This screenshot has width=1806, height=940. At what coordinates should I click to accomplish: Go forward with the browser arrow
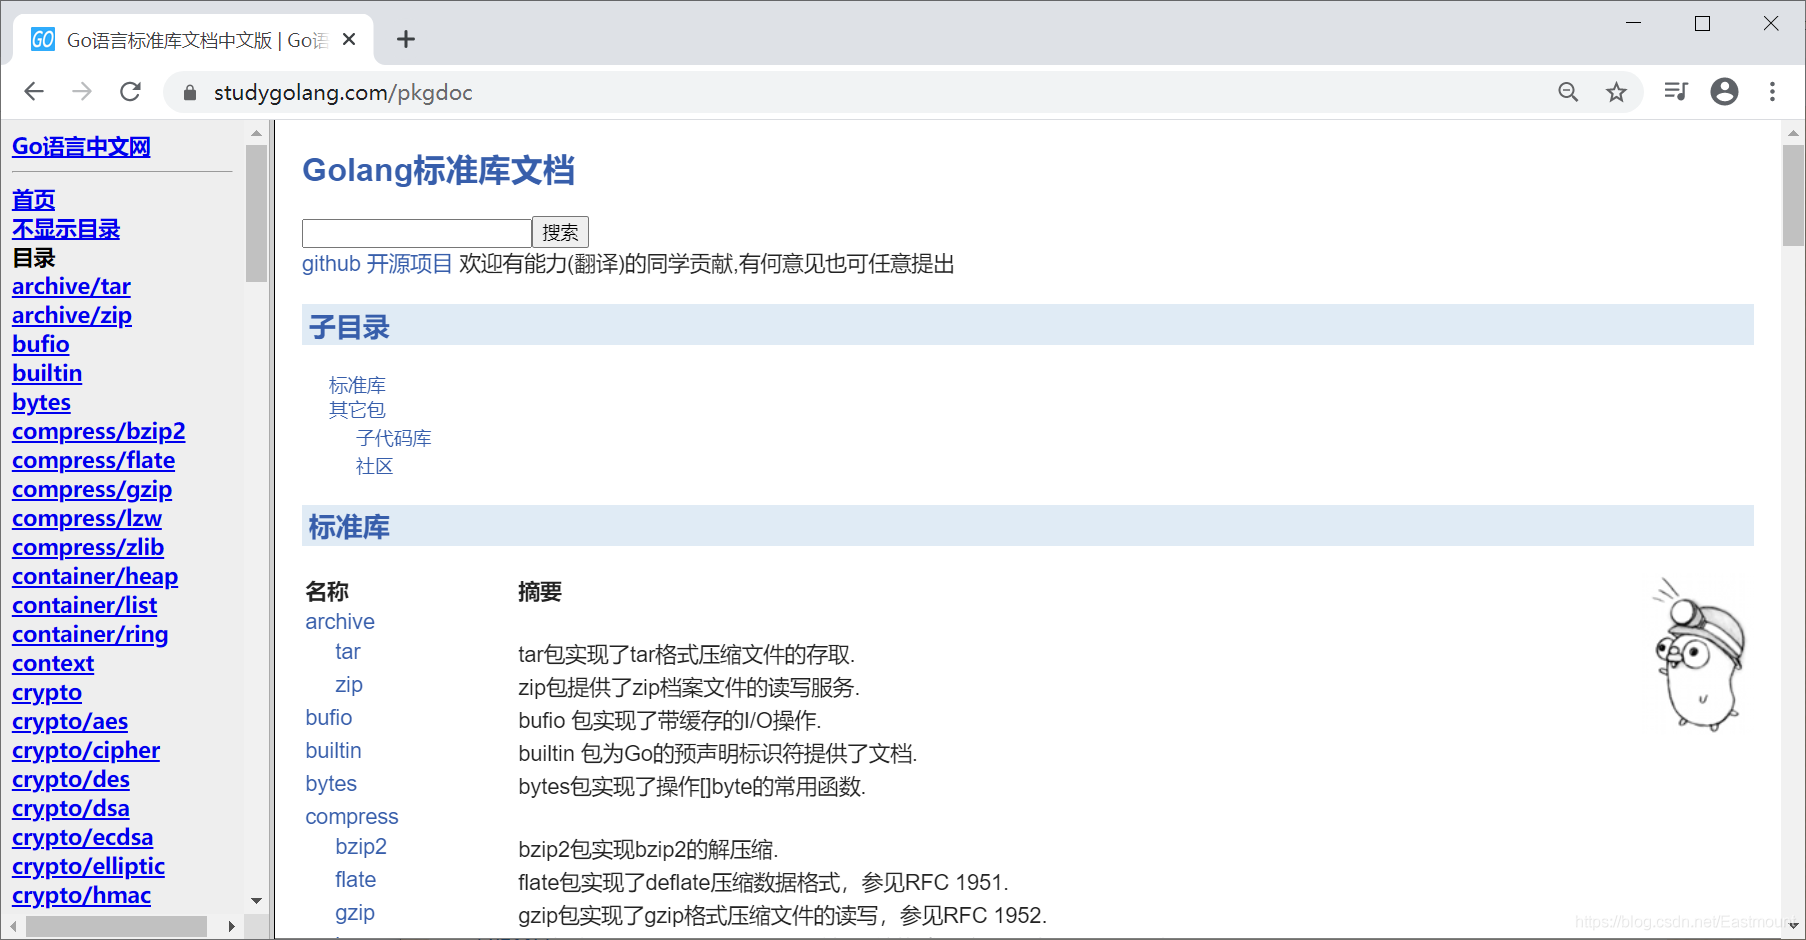click(x=82, y=92)
